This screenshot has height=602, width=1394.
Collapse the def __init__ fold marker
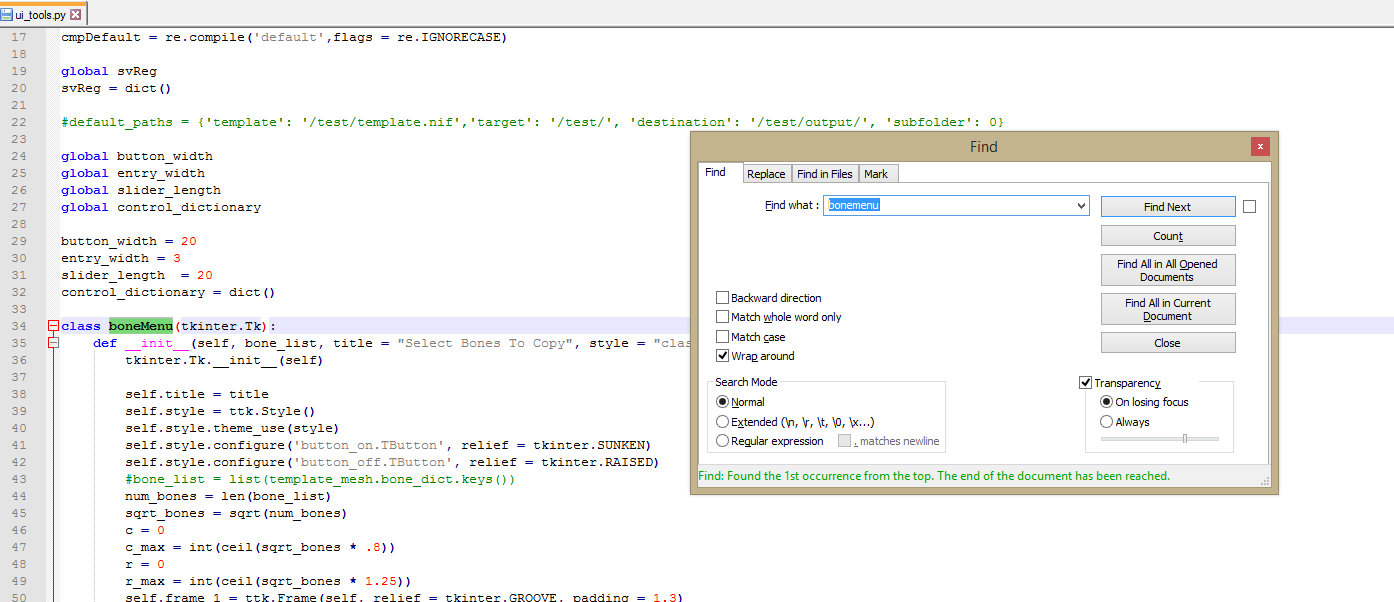(x=53, y=343)
